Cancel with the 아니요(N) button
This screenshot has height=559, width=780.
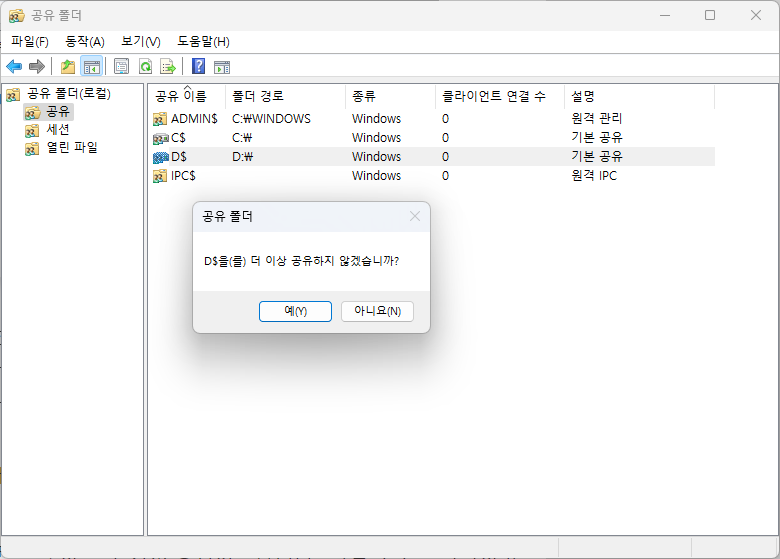(377, 311)
